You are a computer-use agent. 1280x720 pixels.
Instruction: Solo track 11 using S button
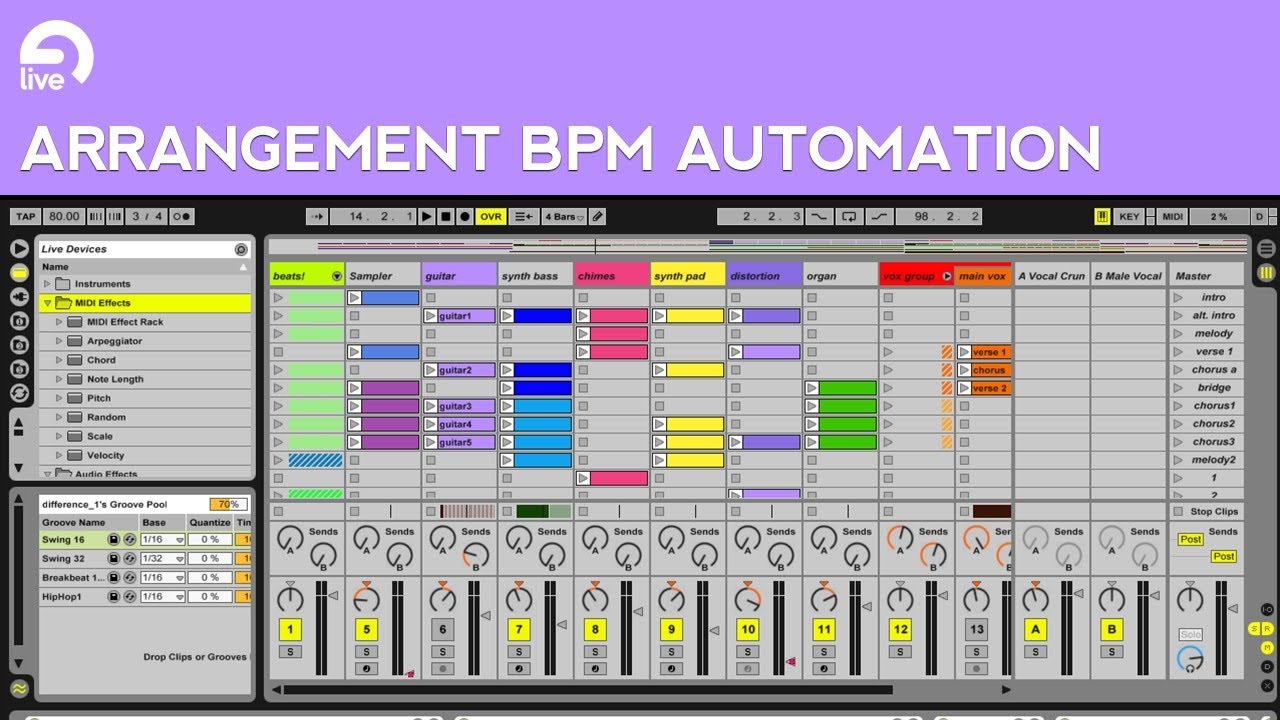823,651
